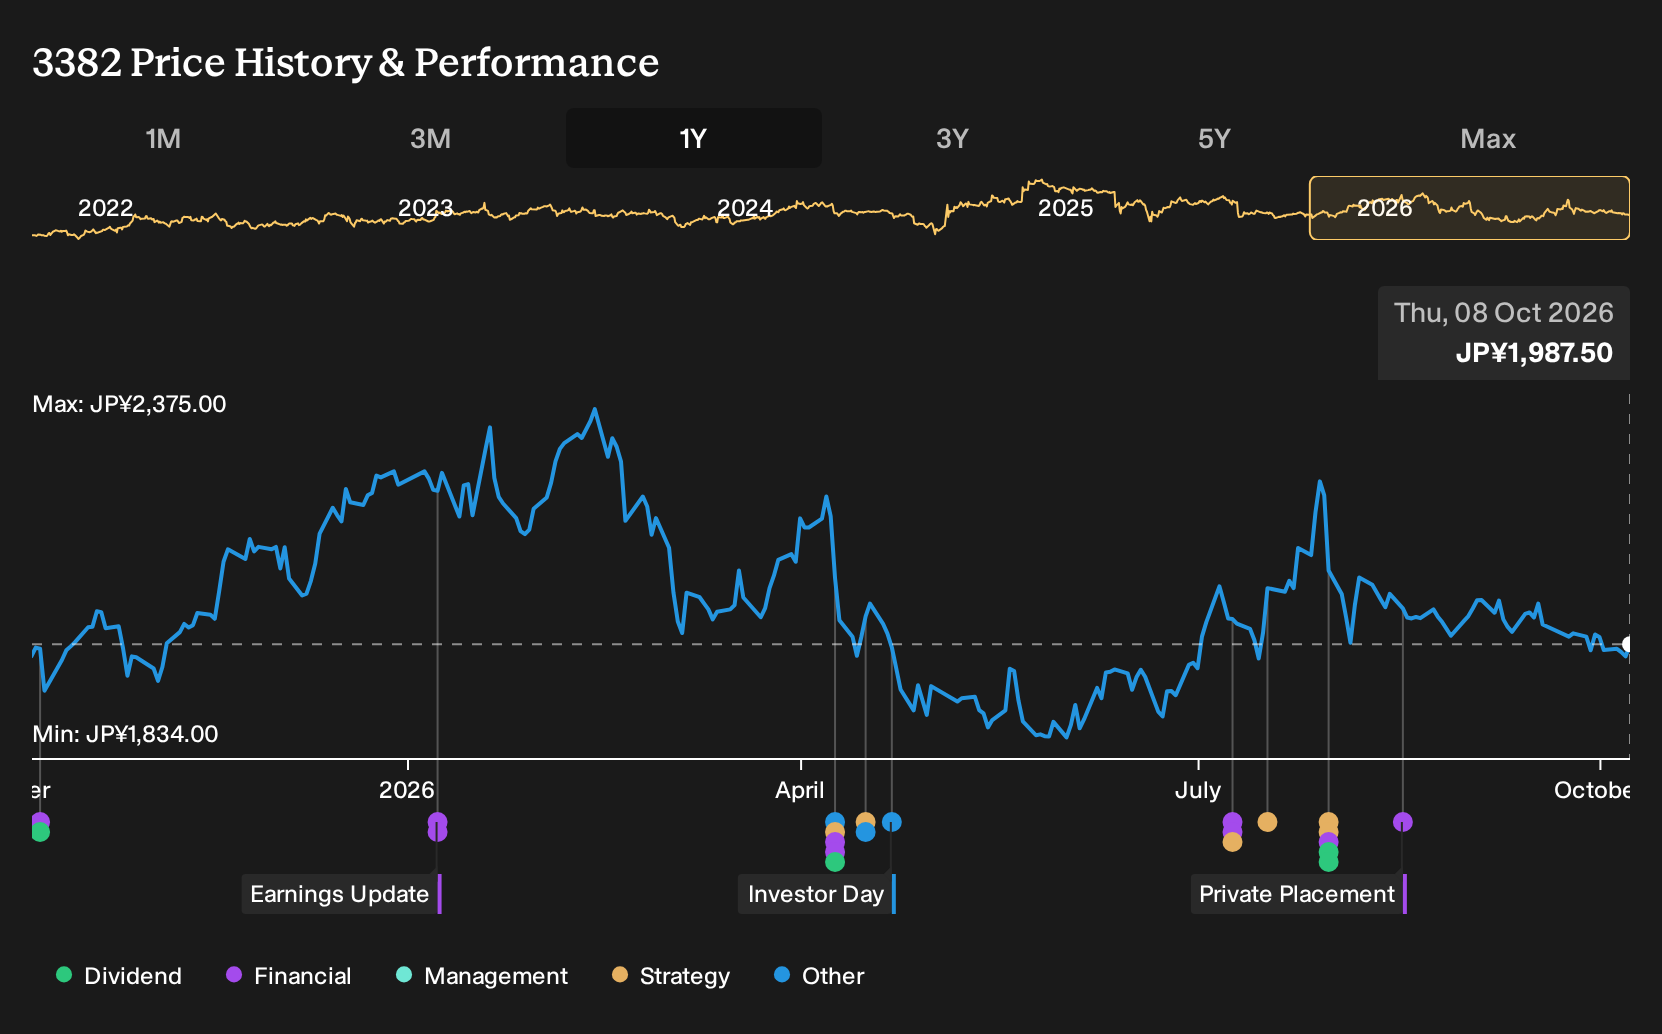
Task: Click the lone blue dot directly above Investor Day label
Action: pyautogui.click(x=892, y=822)
